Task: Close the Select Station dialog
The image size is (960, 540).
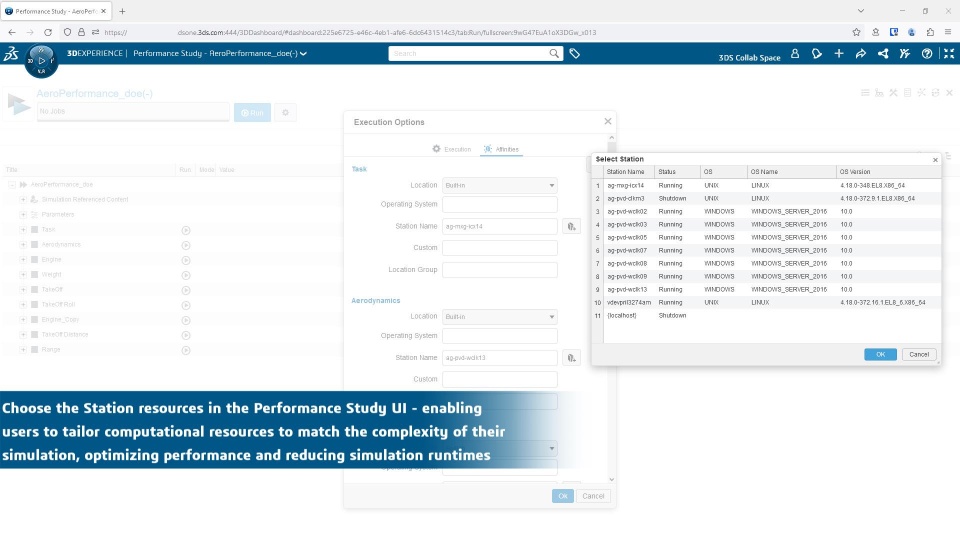Action: (x=936, y=160)
